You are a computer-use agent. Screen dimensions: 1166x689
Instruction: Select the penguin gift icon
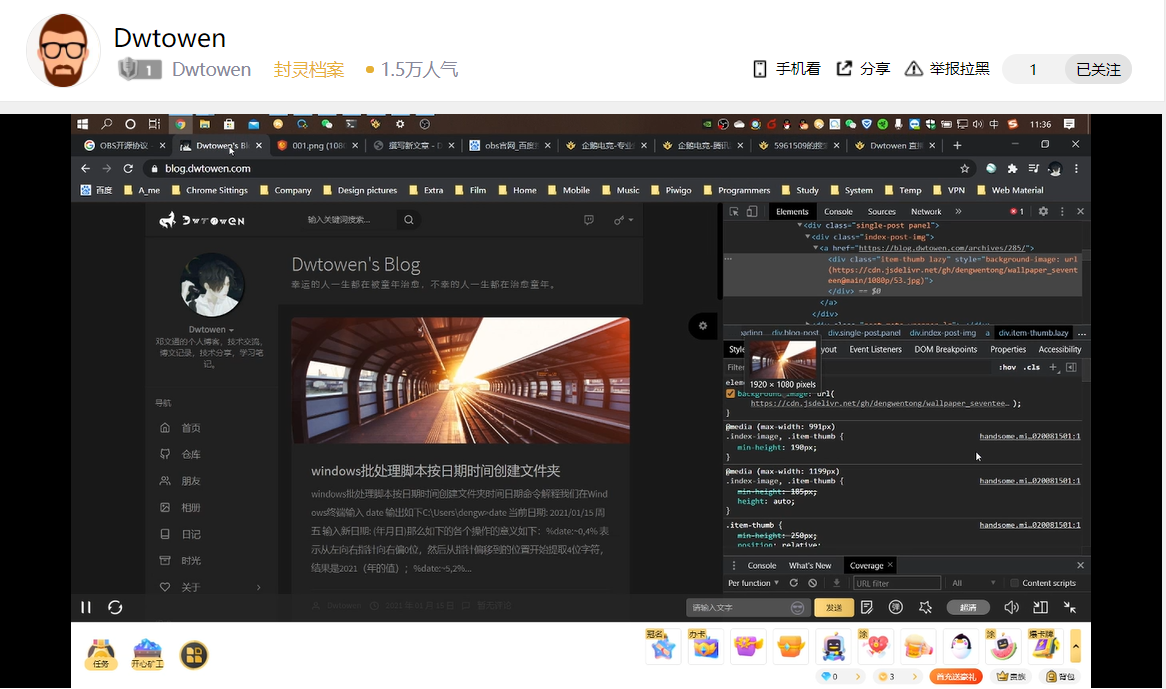pyautogui.click(x=962, y=646)
